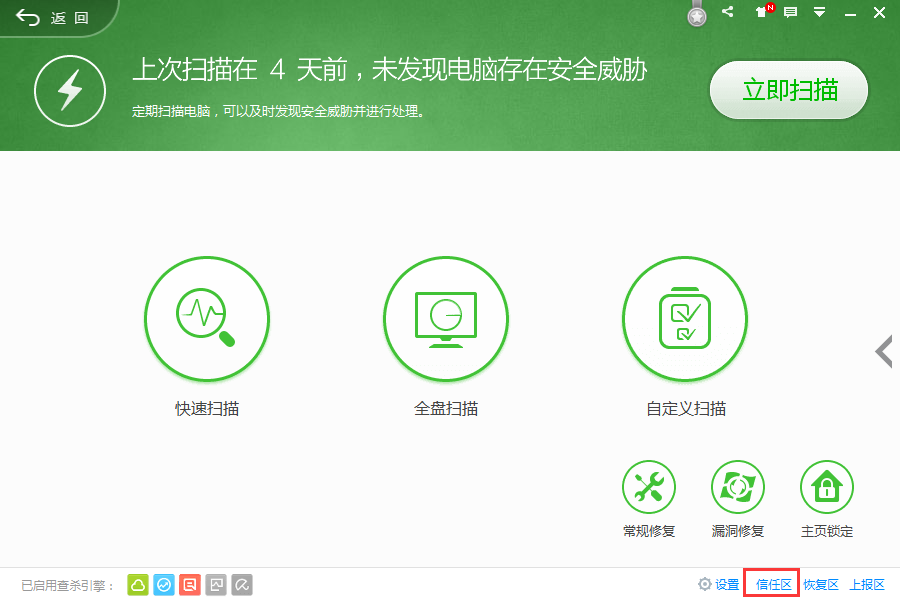Click the 已启用查杀引擎 status text

coord(67,586)
